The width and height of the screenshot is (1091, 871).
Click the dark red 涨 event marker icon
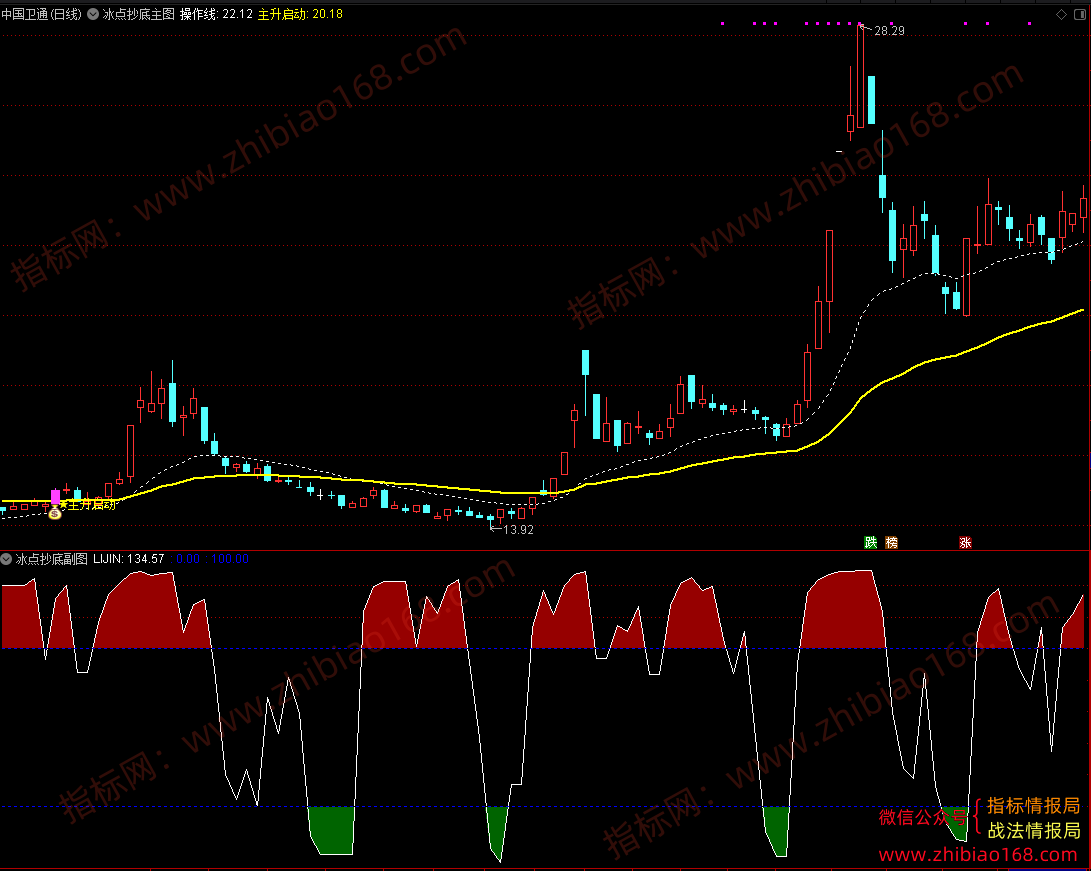click(x=965, y=543)
